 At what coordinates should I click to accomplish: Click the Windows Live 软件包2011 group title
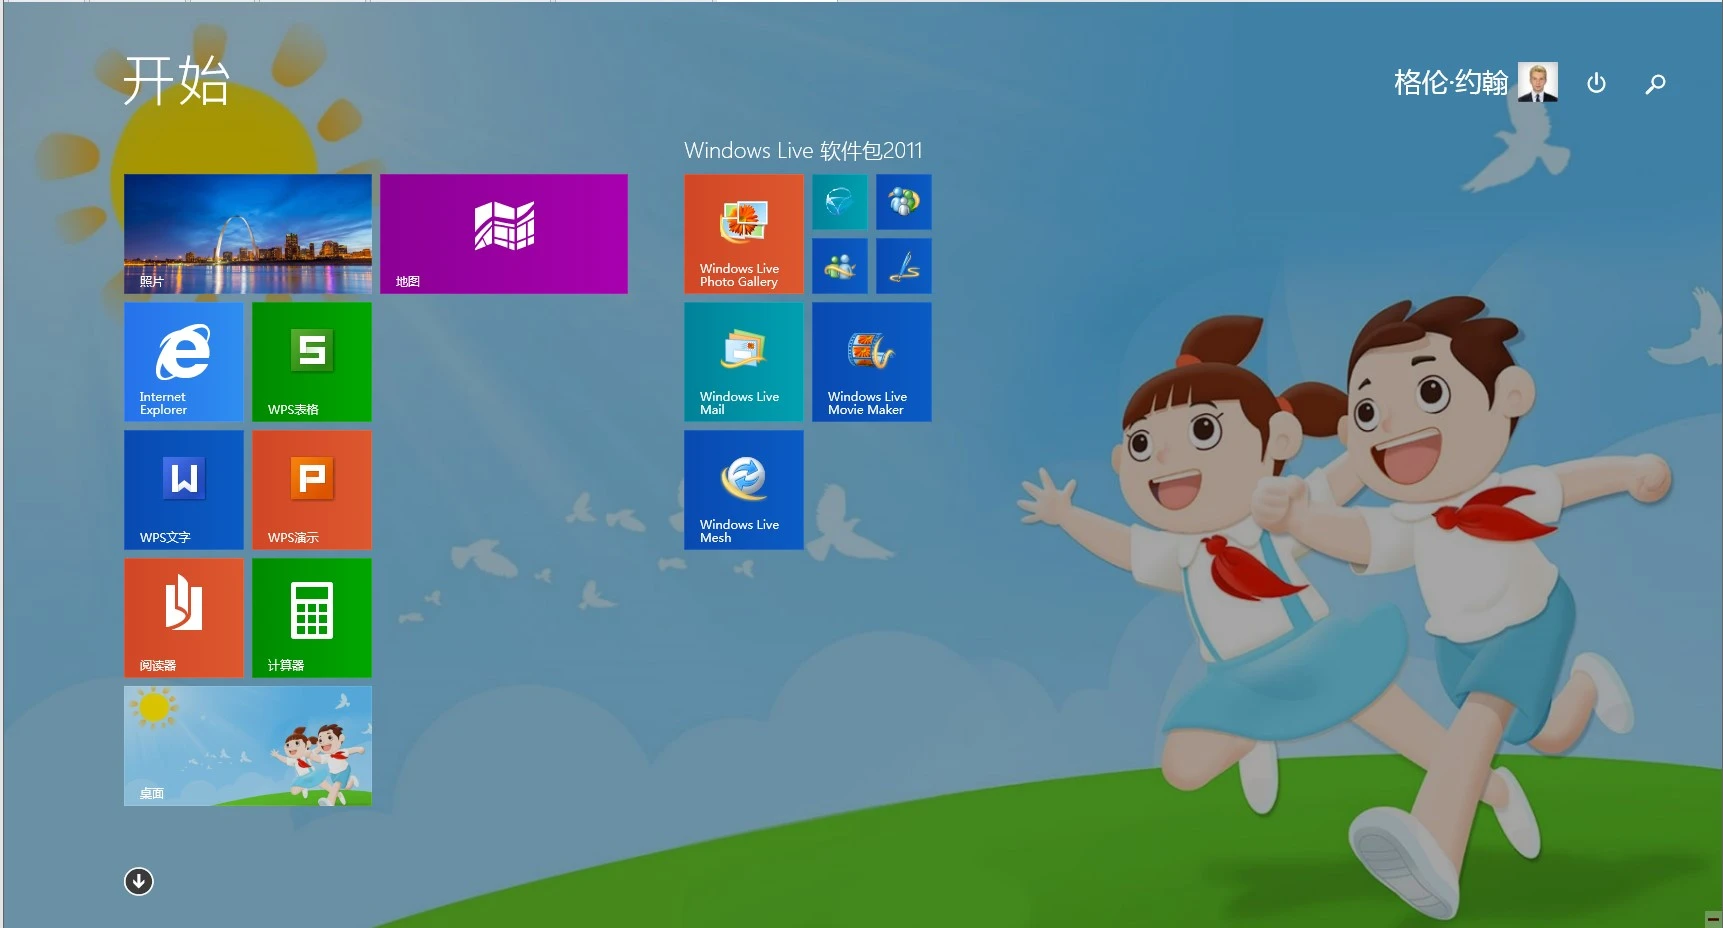(x=803, y=151)
